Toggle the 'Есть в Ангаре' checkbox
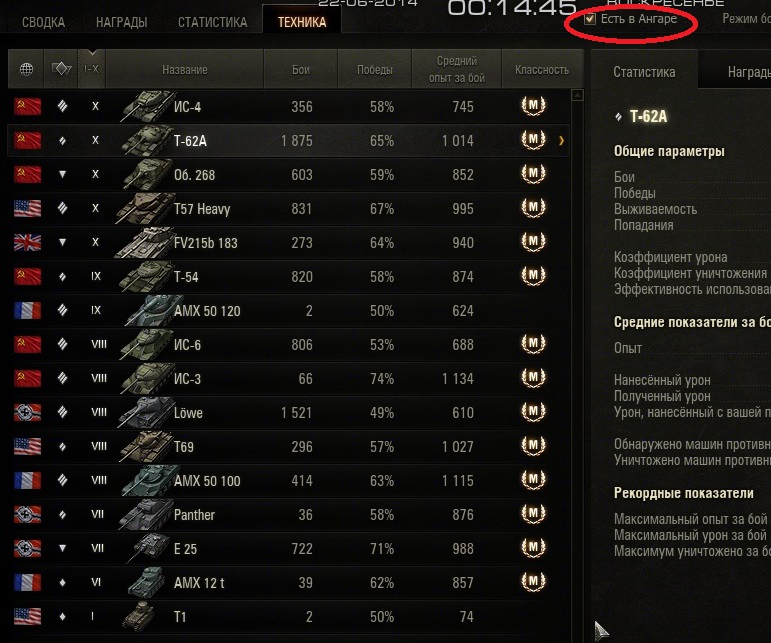This screenshot has width=771, height=643. 590,19
